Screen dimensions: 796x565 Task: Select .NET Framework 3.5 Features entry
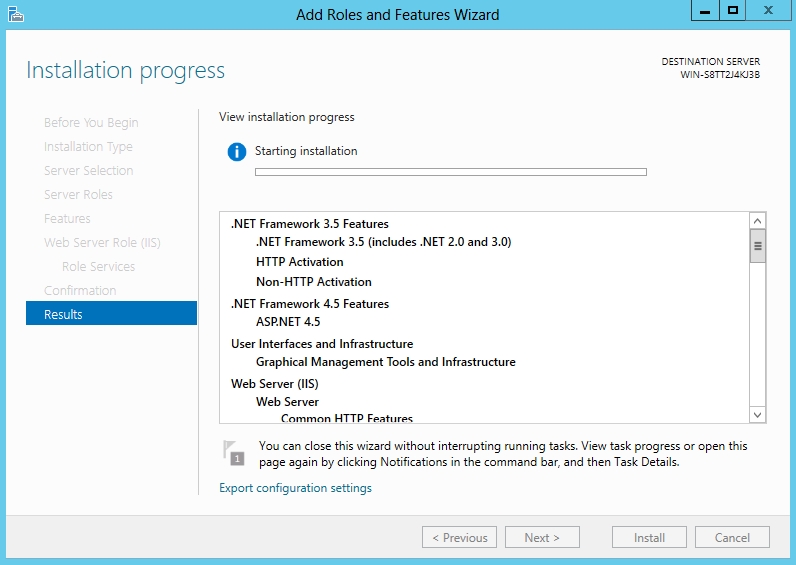(x=309, y=224)
